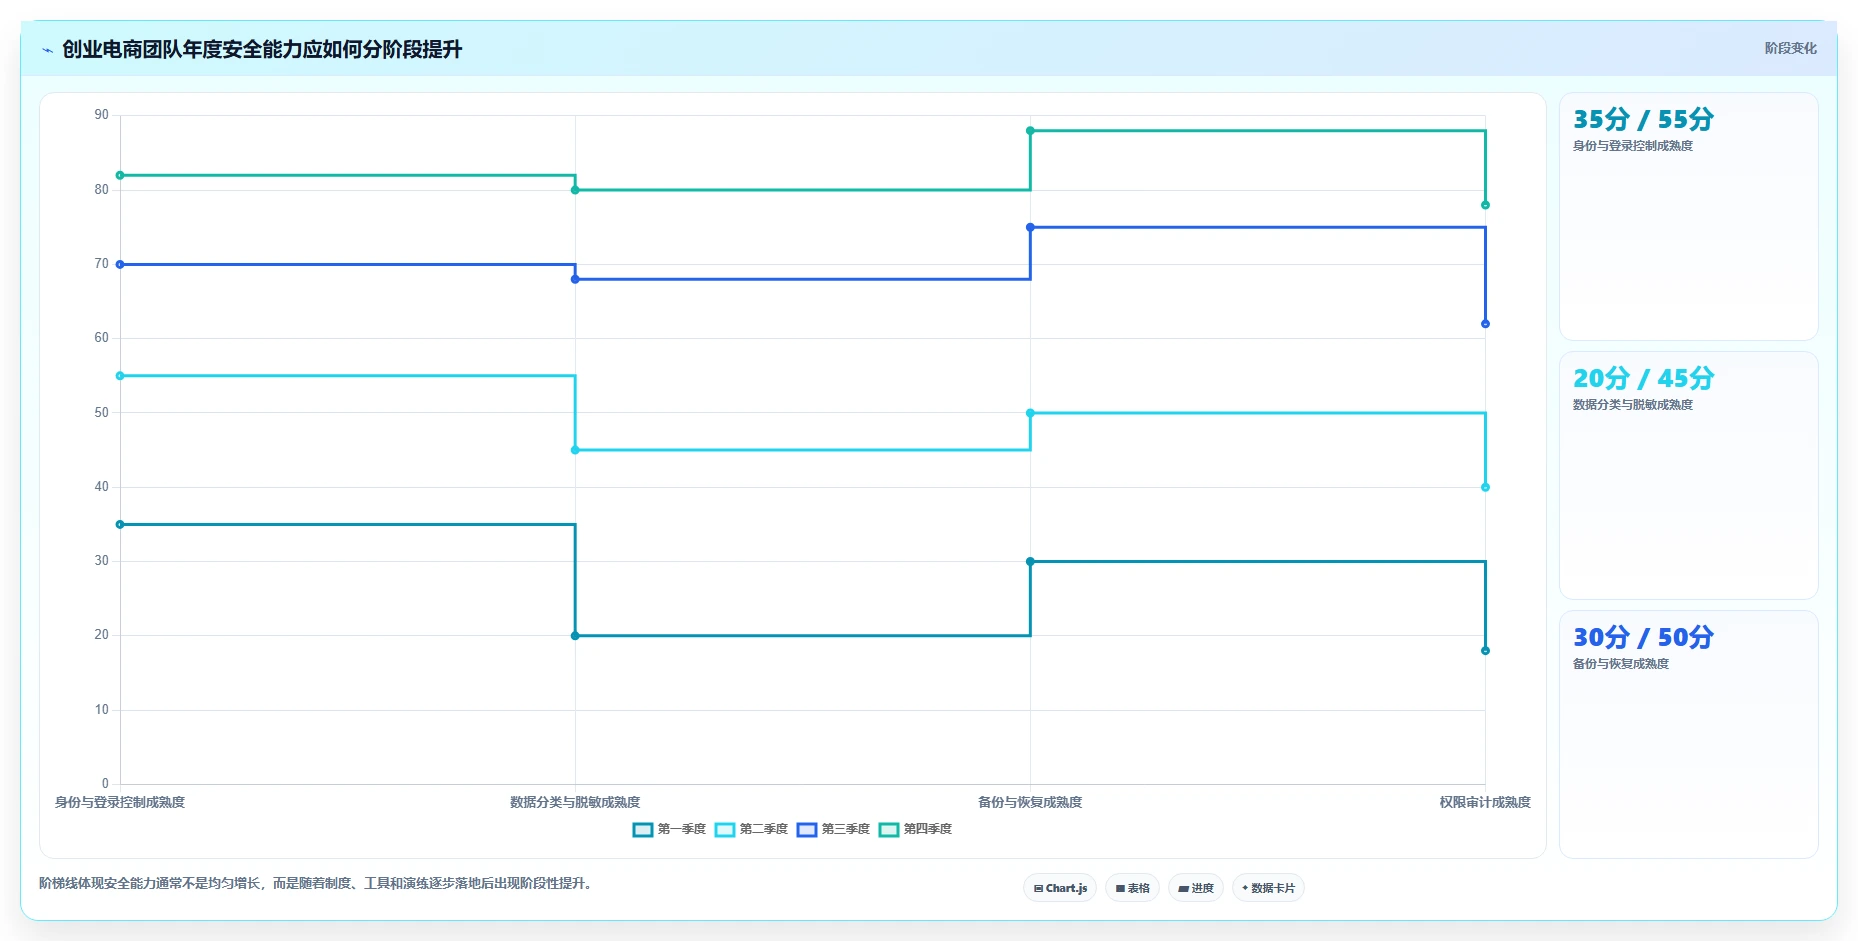Click the 第一季度 point at 身份与登录控制成熟度
Image resolution: width=1858 pixels, height=941 pixels.
(x=120, y=524)
